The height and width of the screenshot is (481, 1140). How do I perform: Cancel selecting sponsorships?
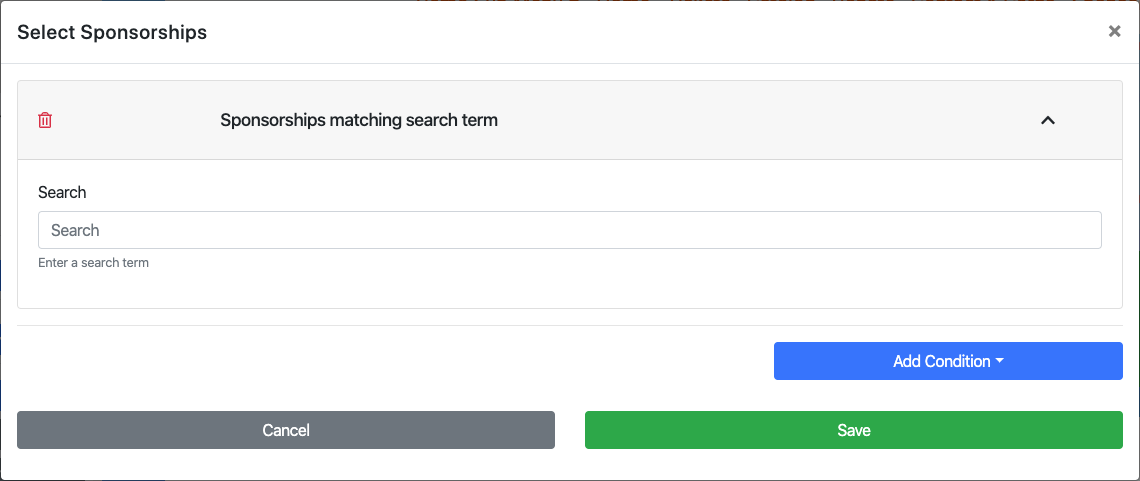[x=285, y=430]
